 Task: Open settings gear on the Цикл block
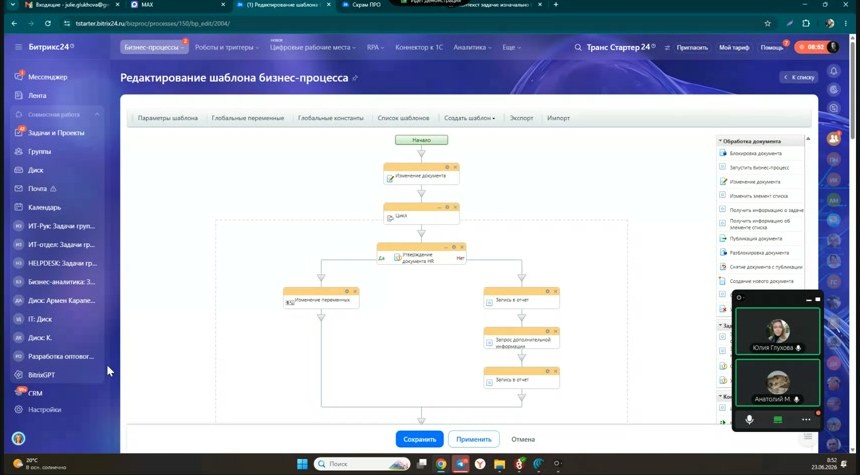pos(447,207)
